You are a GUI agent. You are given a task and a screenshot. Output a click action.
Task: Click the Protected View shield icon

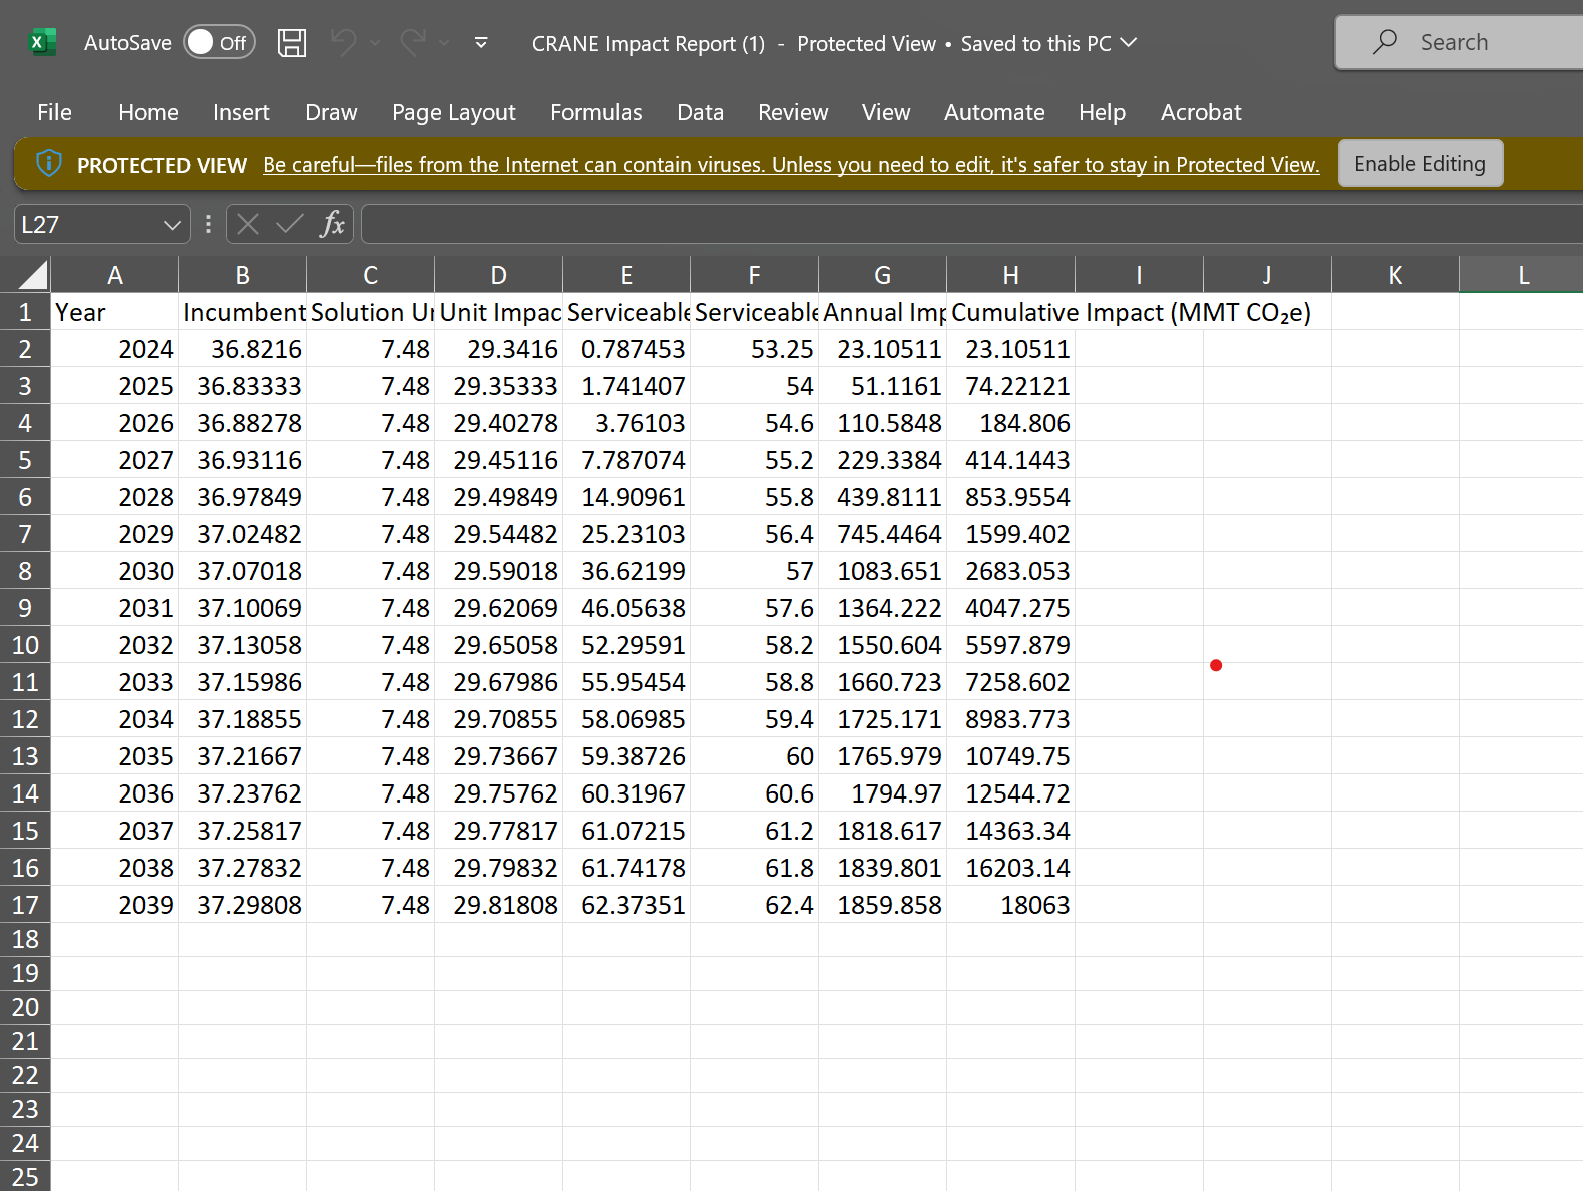(48, 163)
